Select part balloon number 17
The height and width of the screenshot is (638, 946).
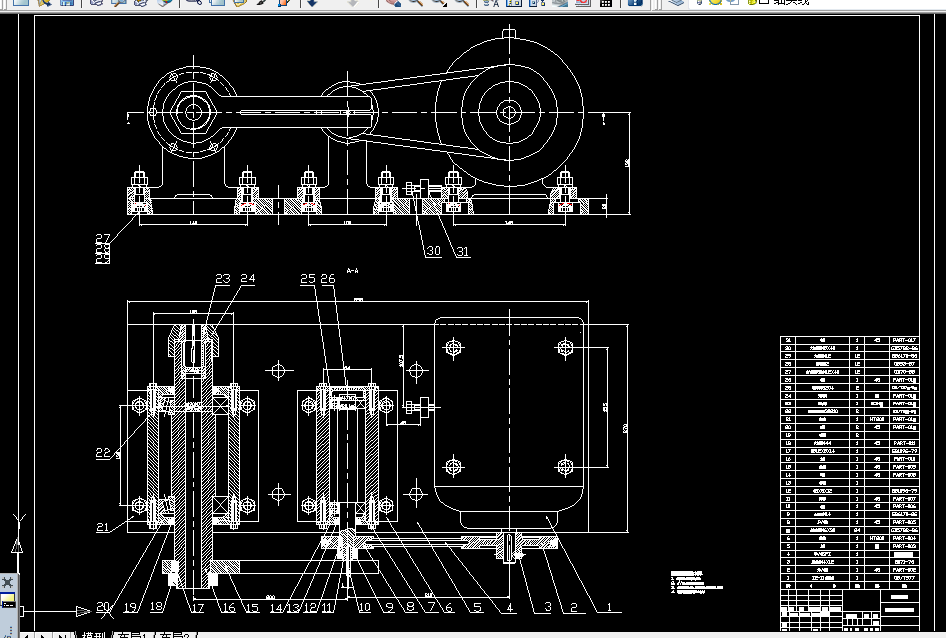click(x=197, y=607)
